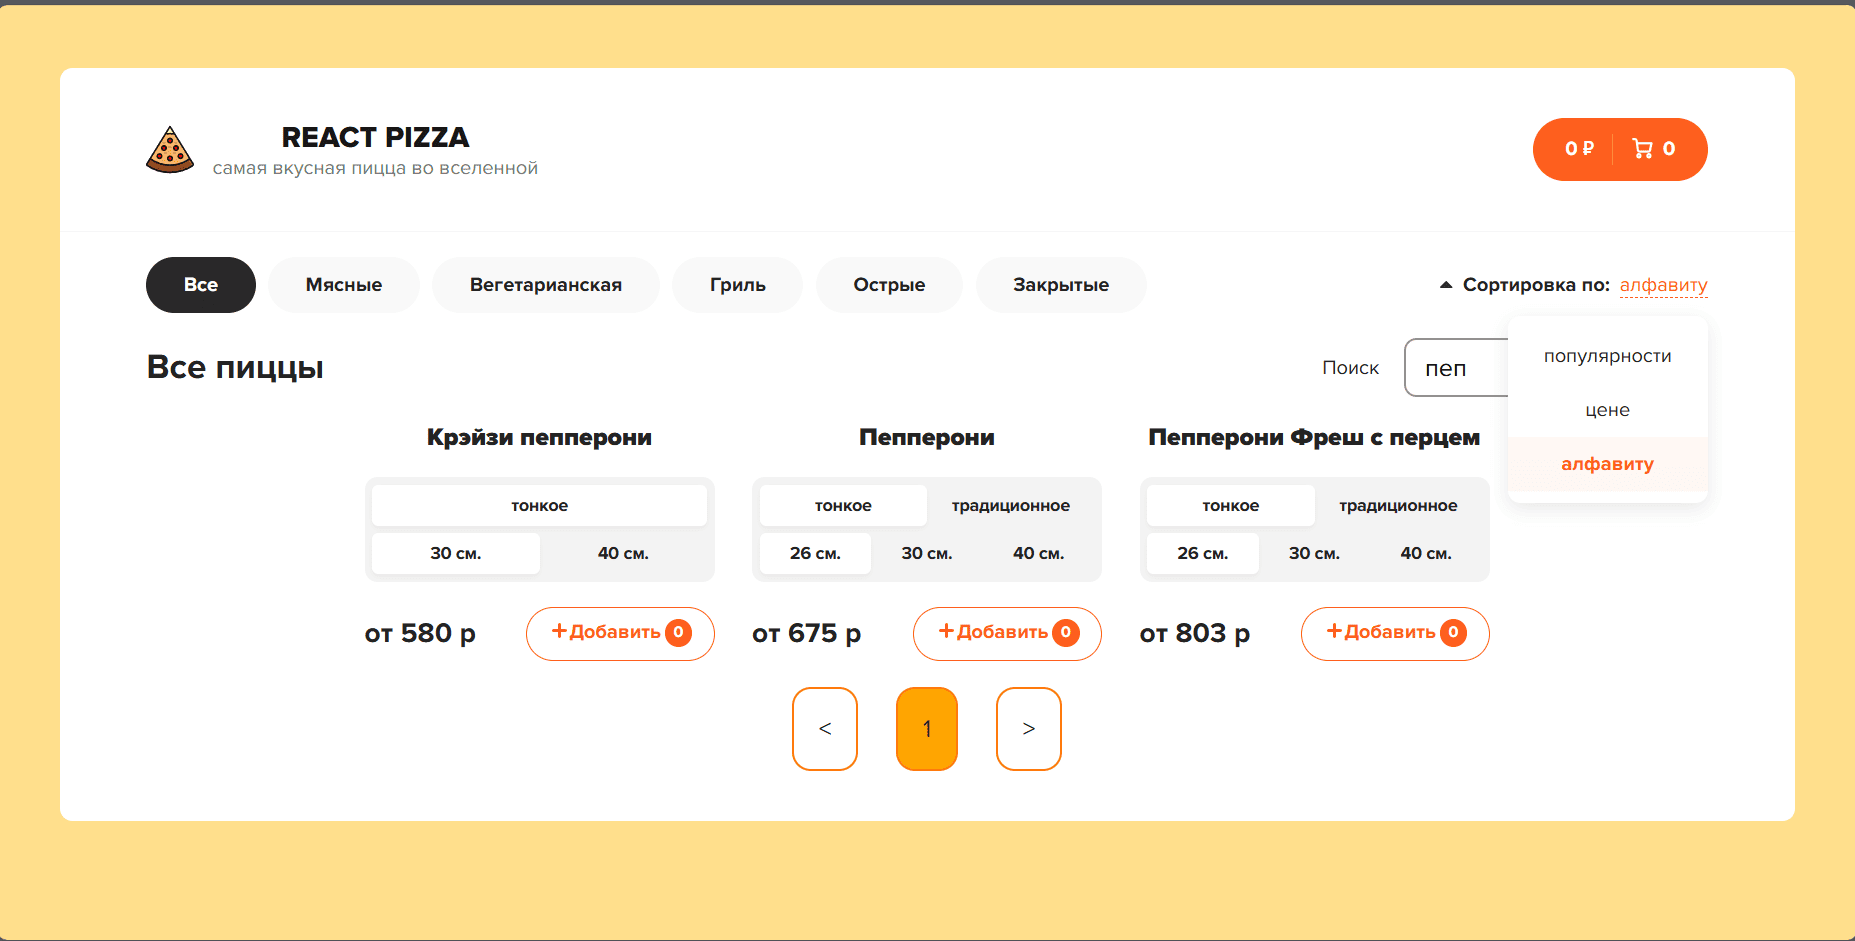The height and width of the screenshot is (941, 1855).
Task: Click the 0 ₽ cart total
Action: (x=1579, y=149)
